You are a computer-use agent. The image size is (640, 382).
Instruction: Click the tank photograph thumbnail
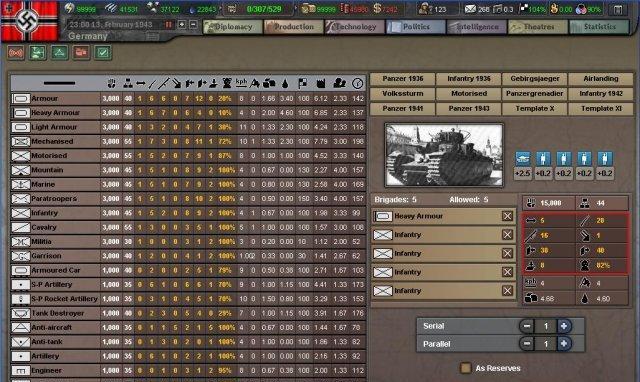[x=444, y=155]
